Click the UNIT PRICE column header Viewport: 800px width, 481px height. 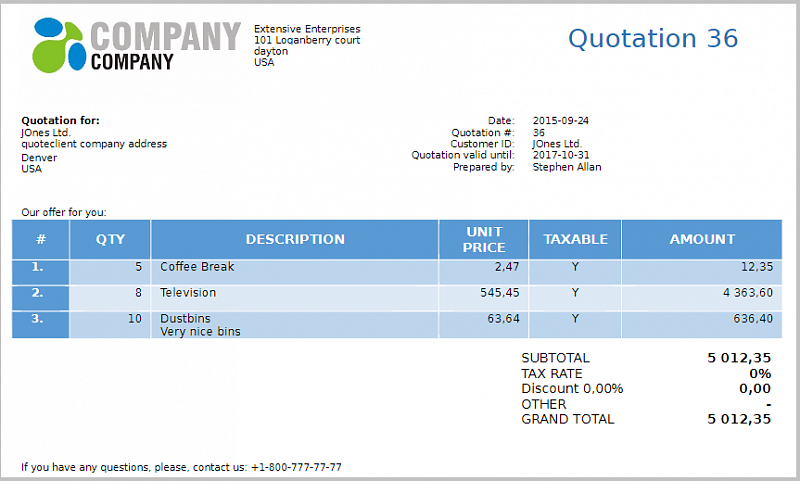tap(484, 240)
